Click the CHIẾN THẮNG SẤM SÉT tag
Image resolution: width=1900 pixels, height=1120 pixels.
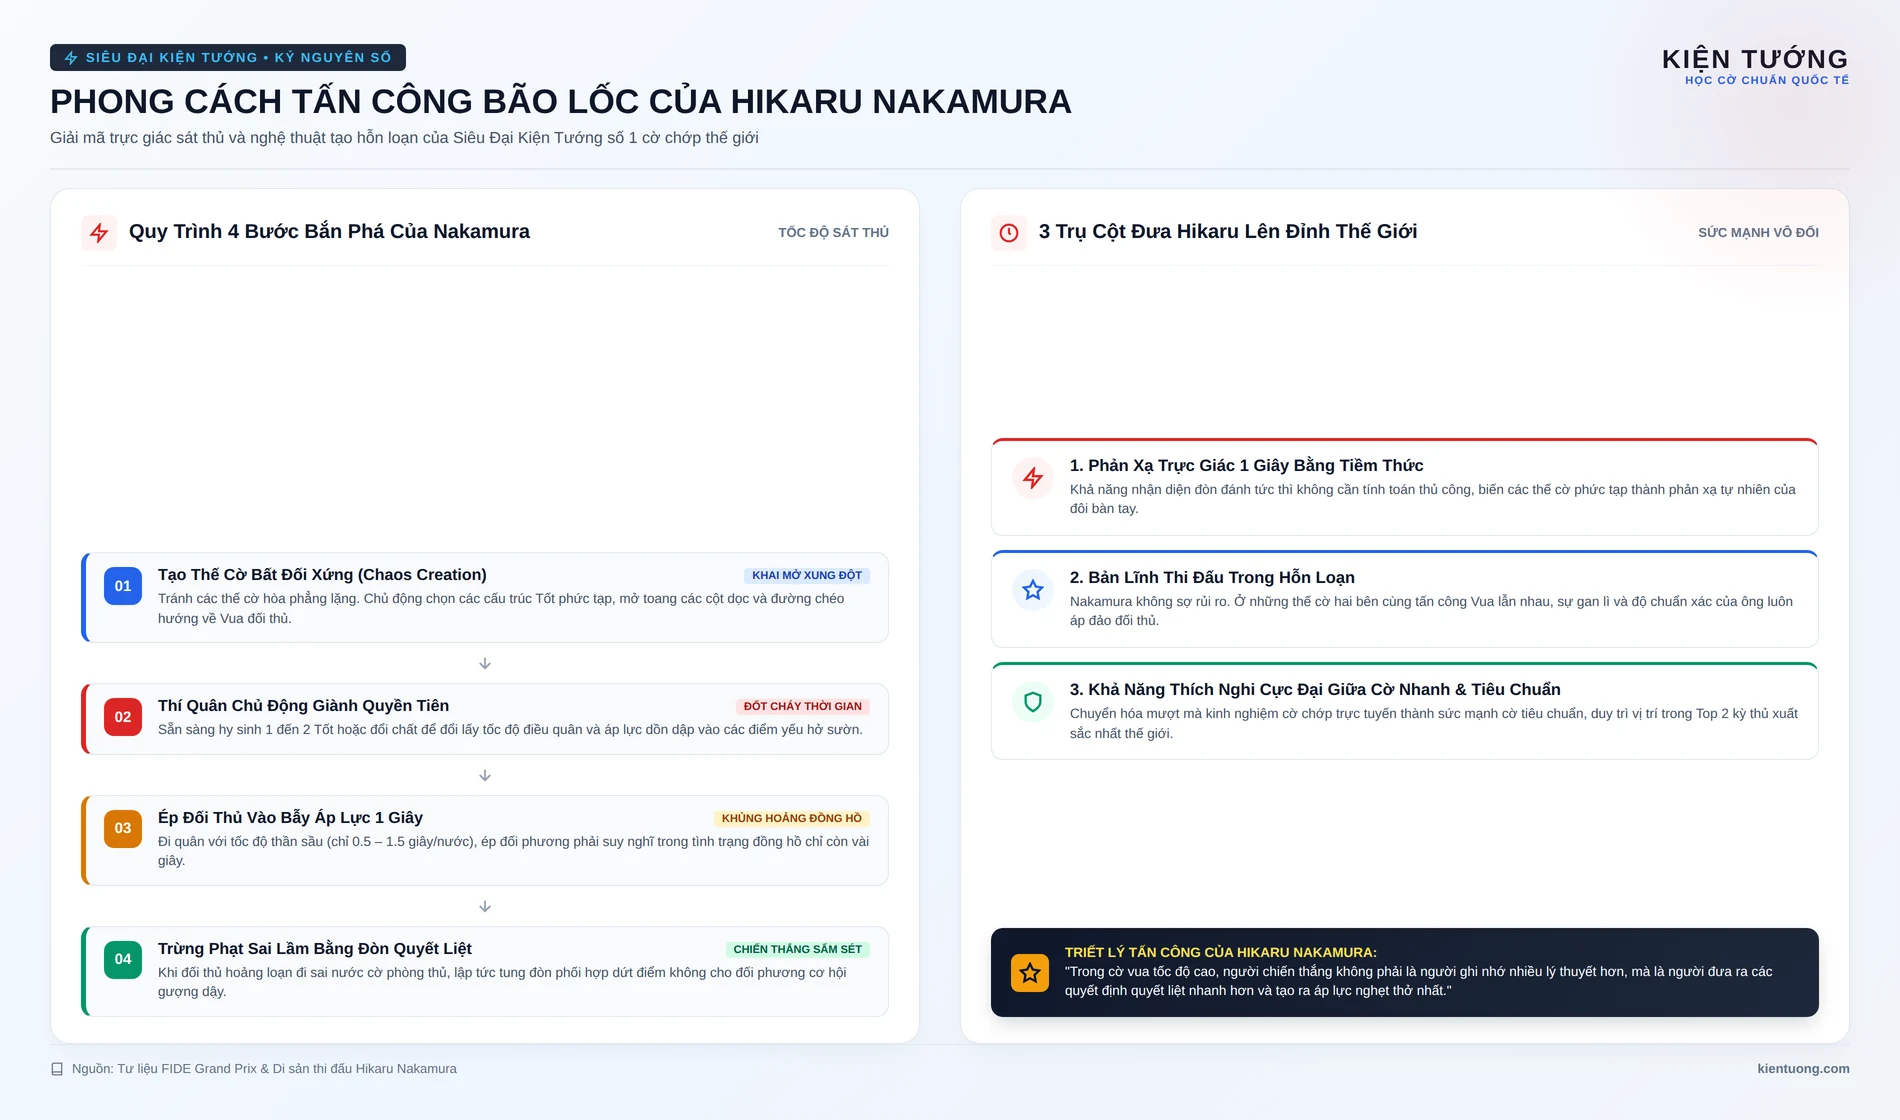point(798,950)
